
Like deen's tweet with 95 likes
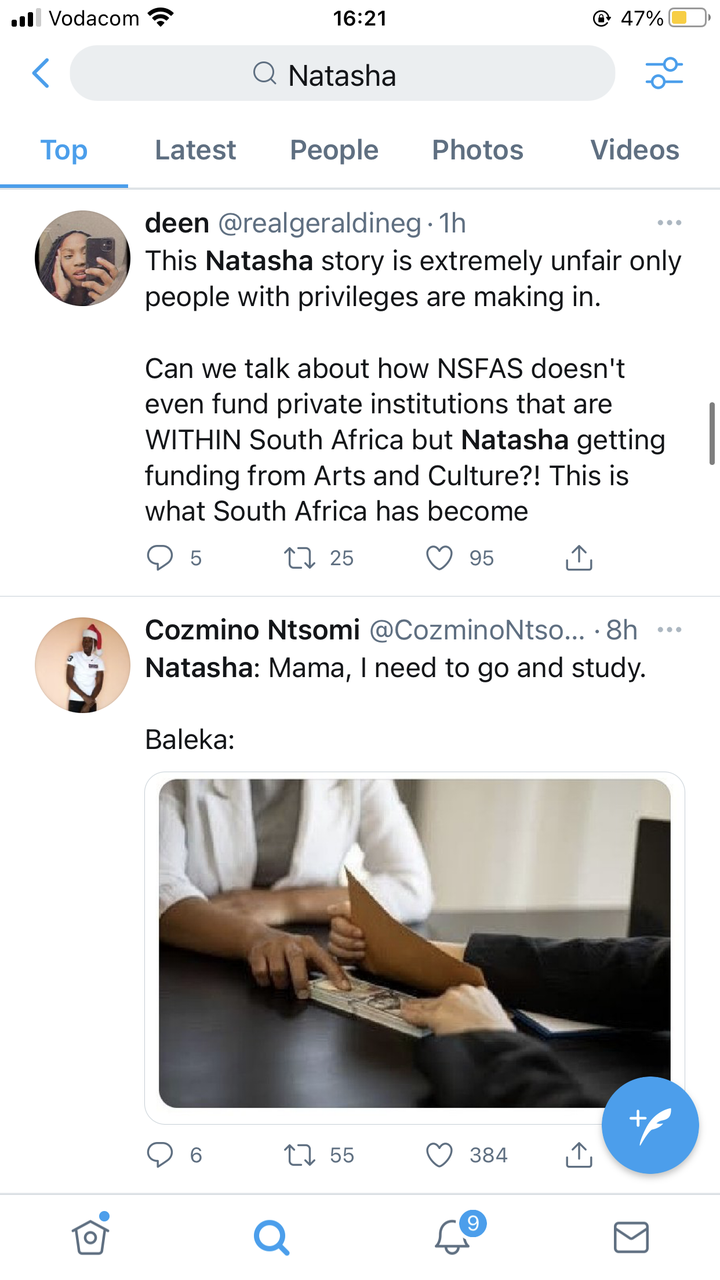tap(440, 558)
